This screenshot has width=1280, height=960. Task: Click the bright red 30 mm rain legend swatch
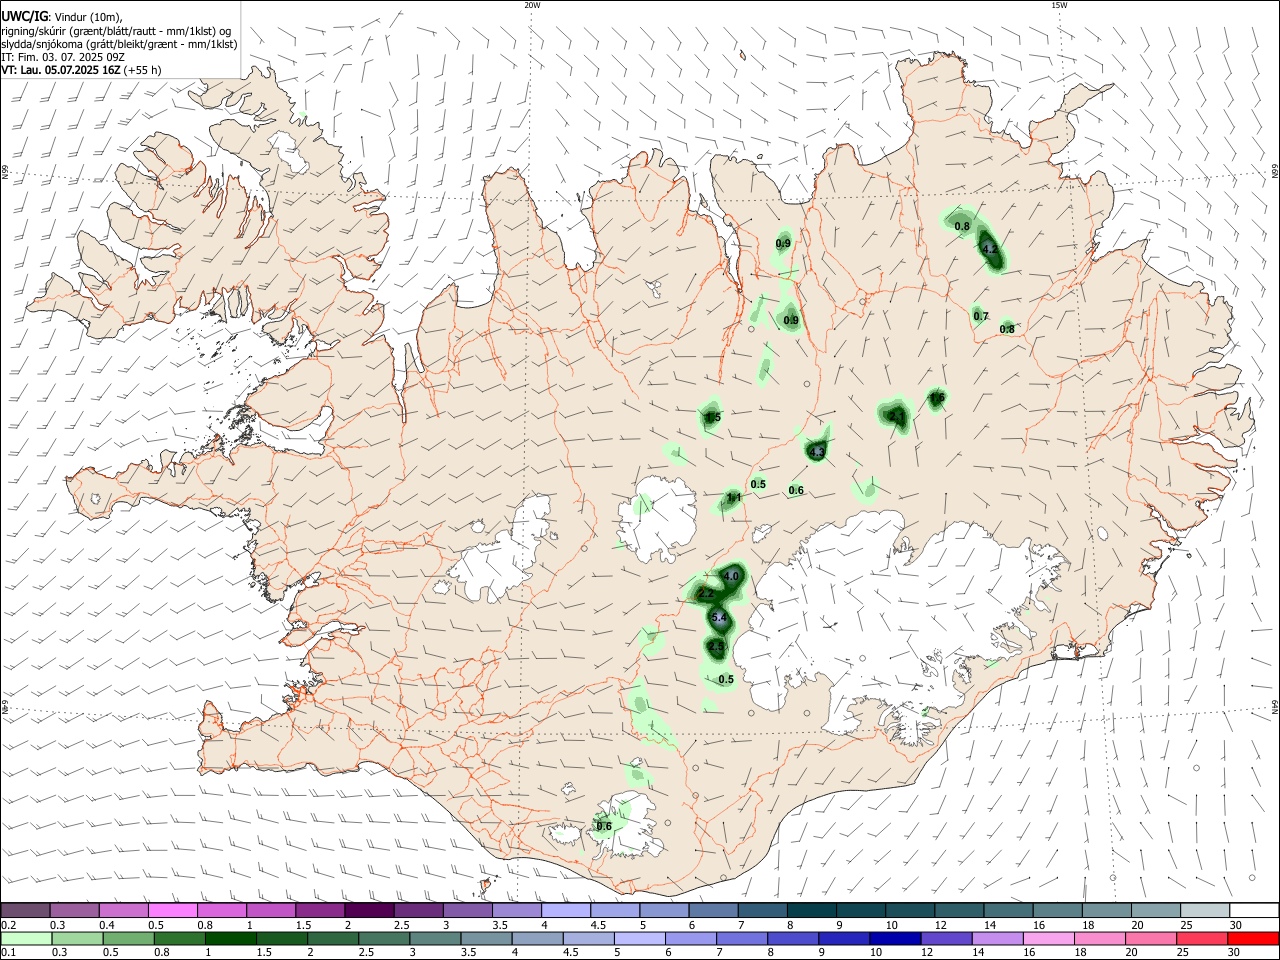point(1253,938)
